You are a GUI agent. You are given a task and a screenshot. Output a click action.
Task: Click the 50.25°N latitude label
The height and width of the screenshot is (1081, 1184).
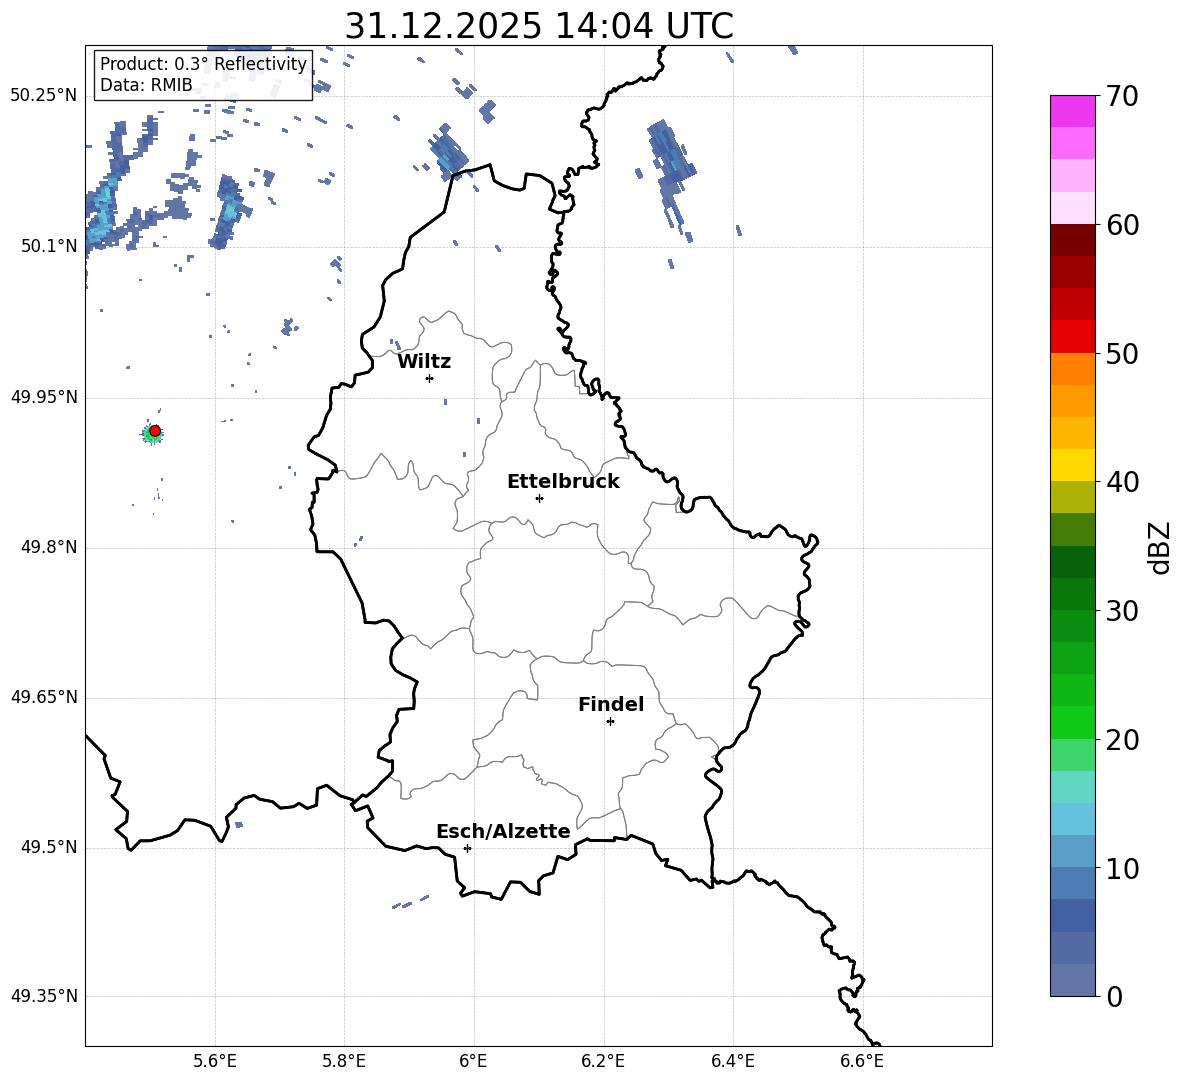[44, 96]
